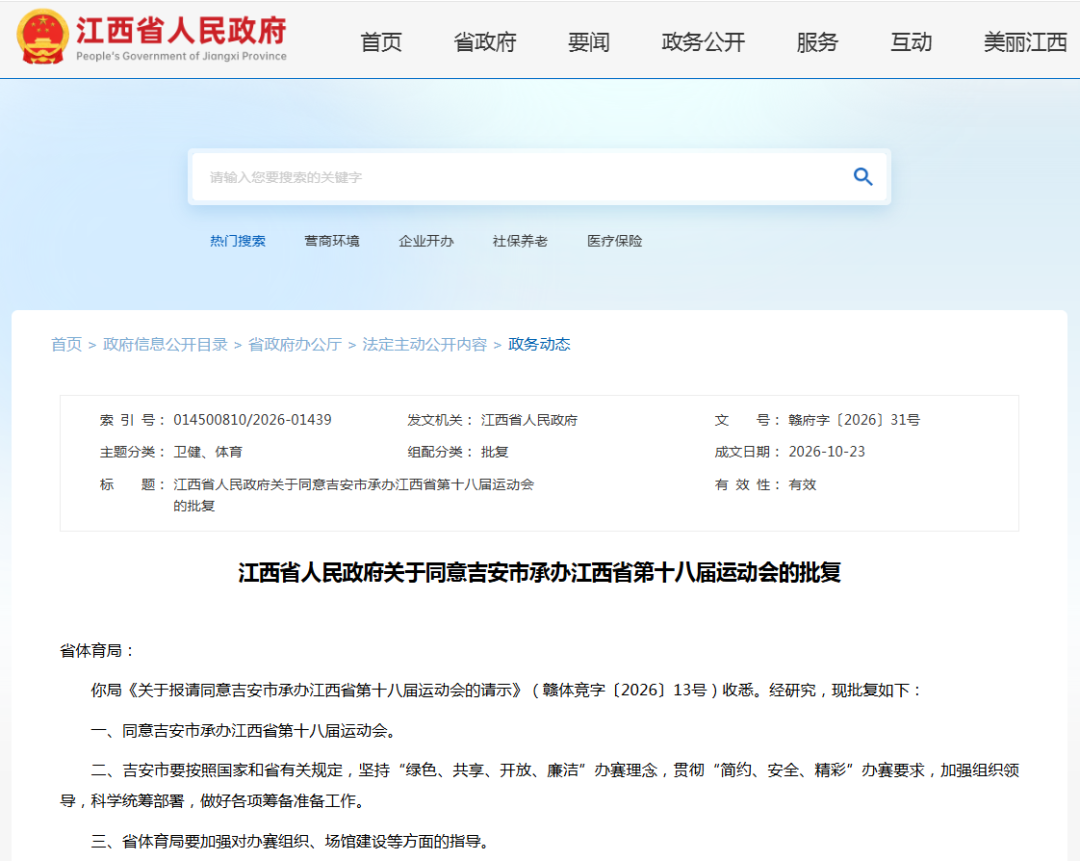Screen dimensions: 1080x861
Task: Click the metadata title text after 标题
Action: click(x=353, y=495)
